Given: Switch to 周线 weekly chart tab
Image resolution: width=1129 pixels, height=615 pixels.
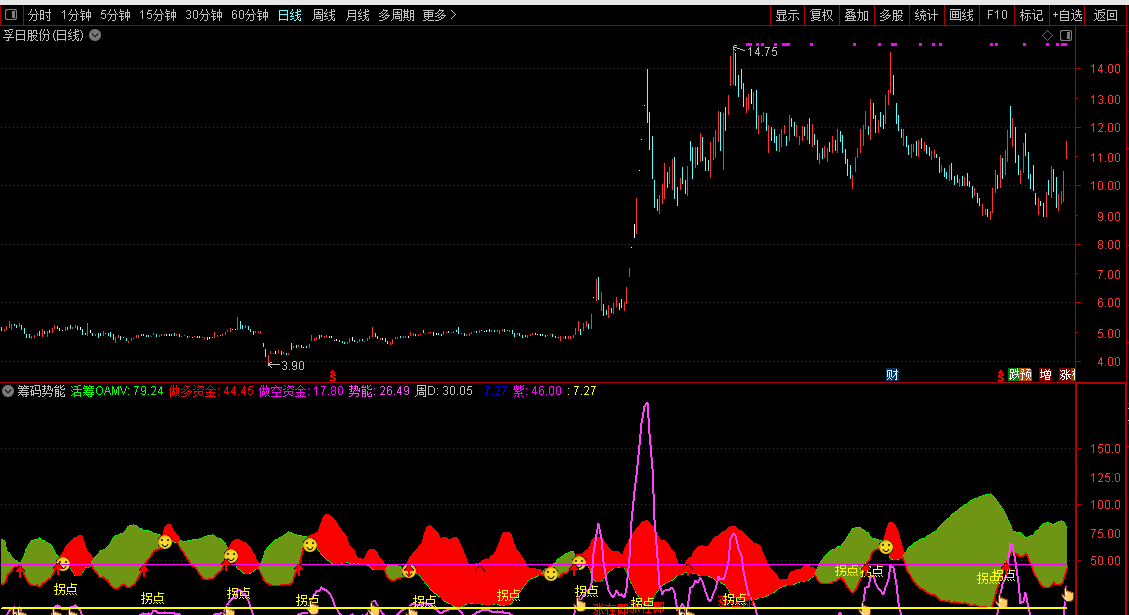Looking at the screenshot, I should (x=323, y=15).
